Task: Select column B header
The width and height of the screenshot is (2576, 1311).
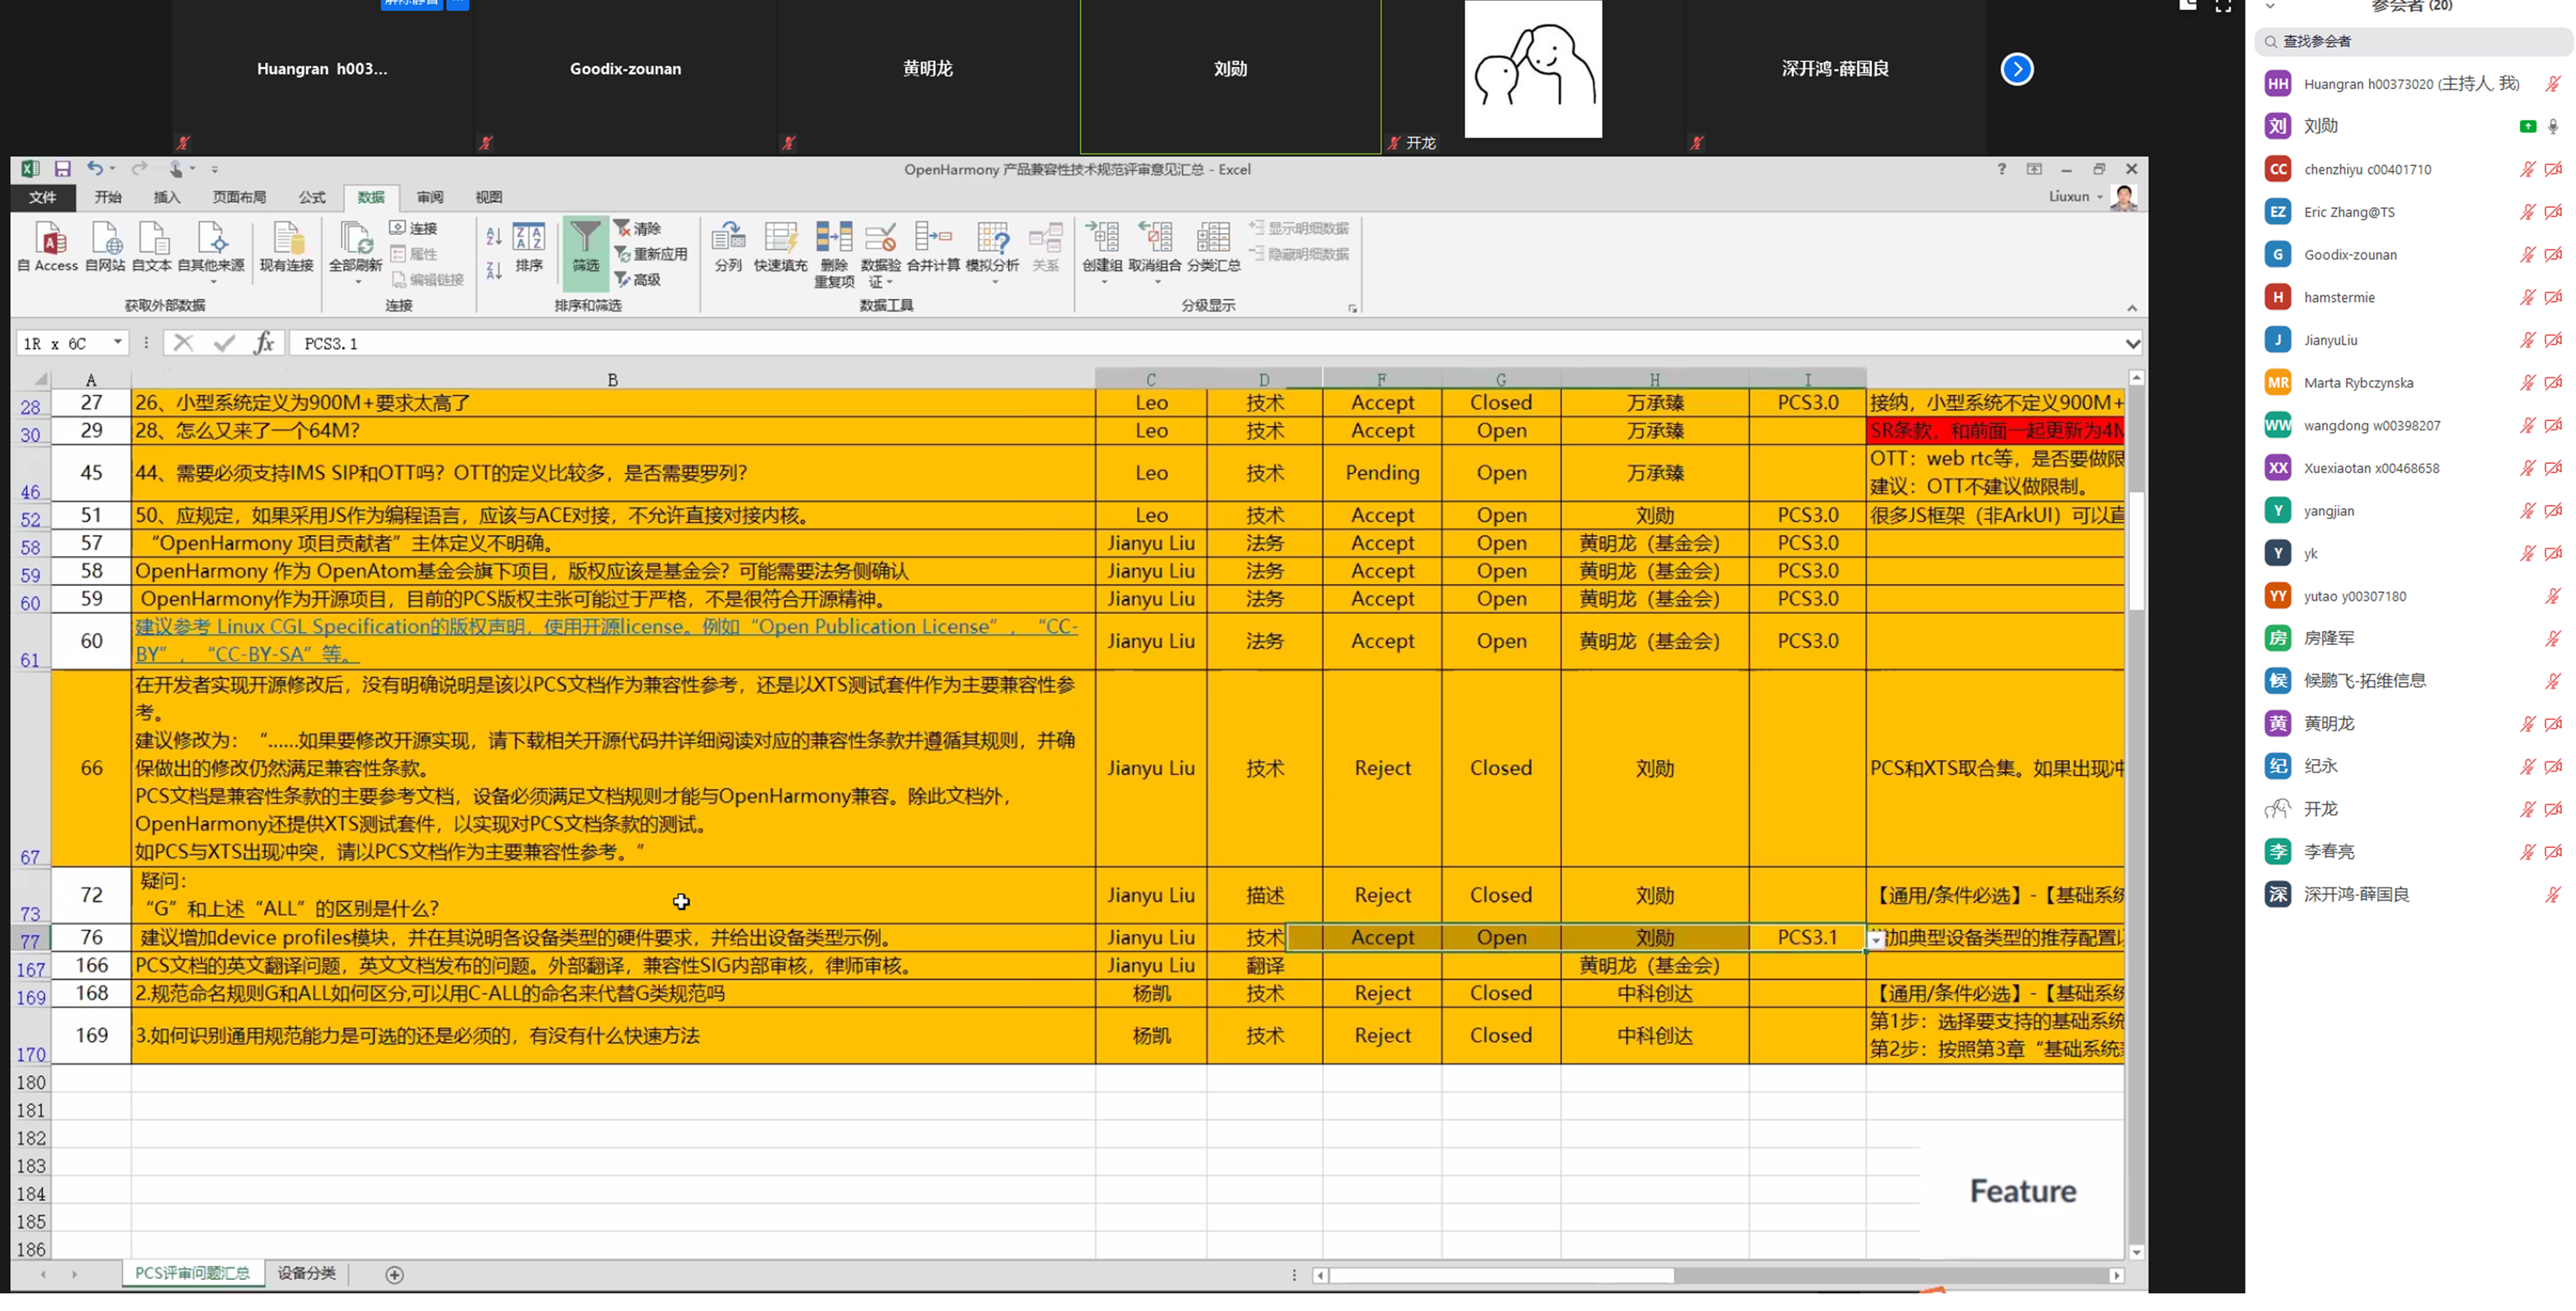Action: point(613,380)
